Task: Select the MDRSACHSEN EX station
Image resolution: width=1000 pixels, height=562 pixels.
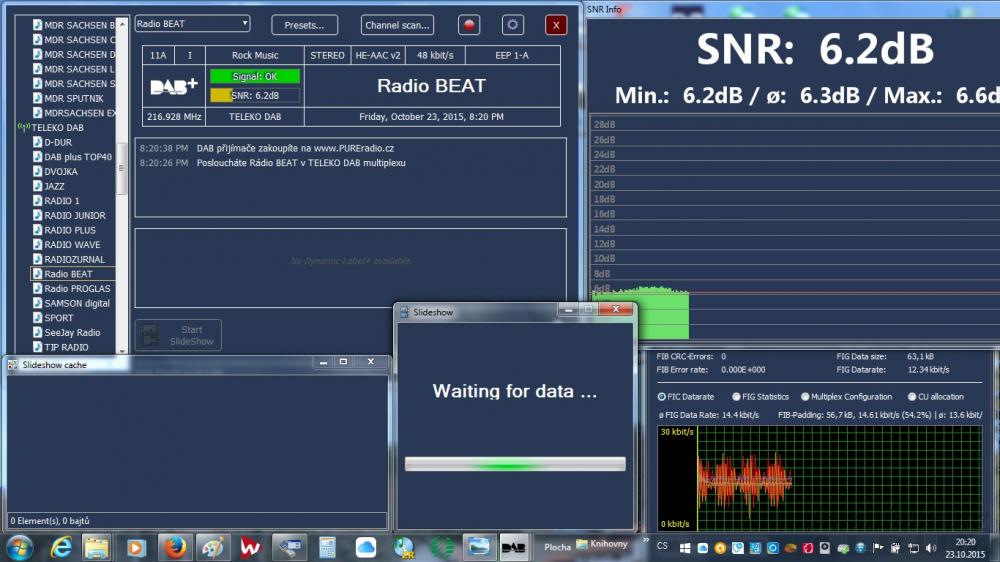Action: 74,113
